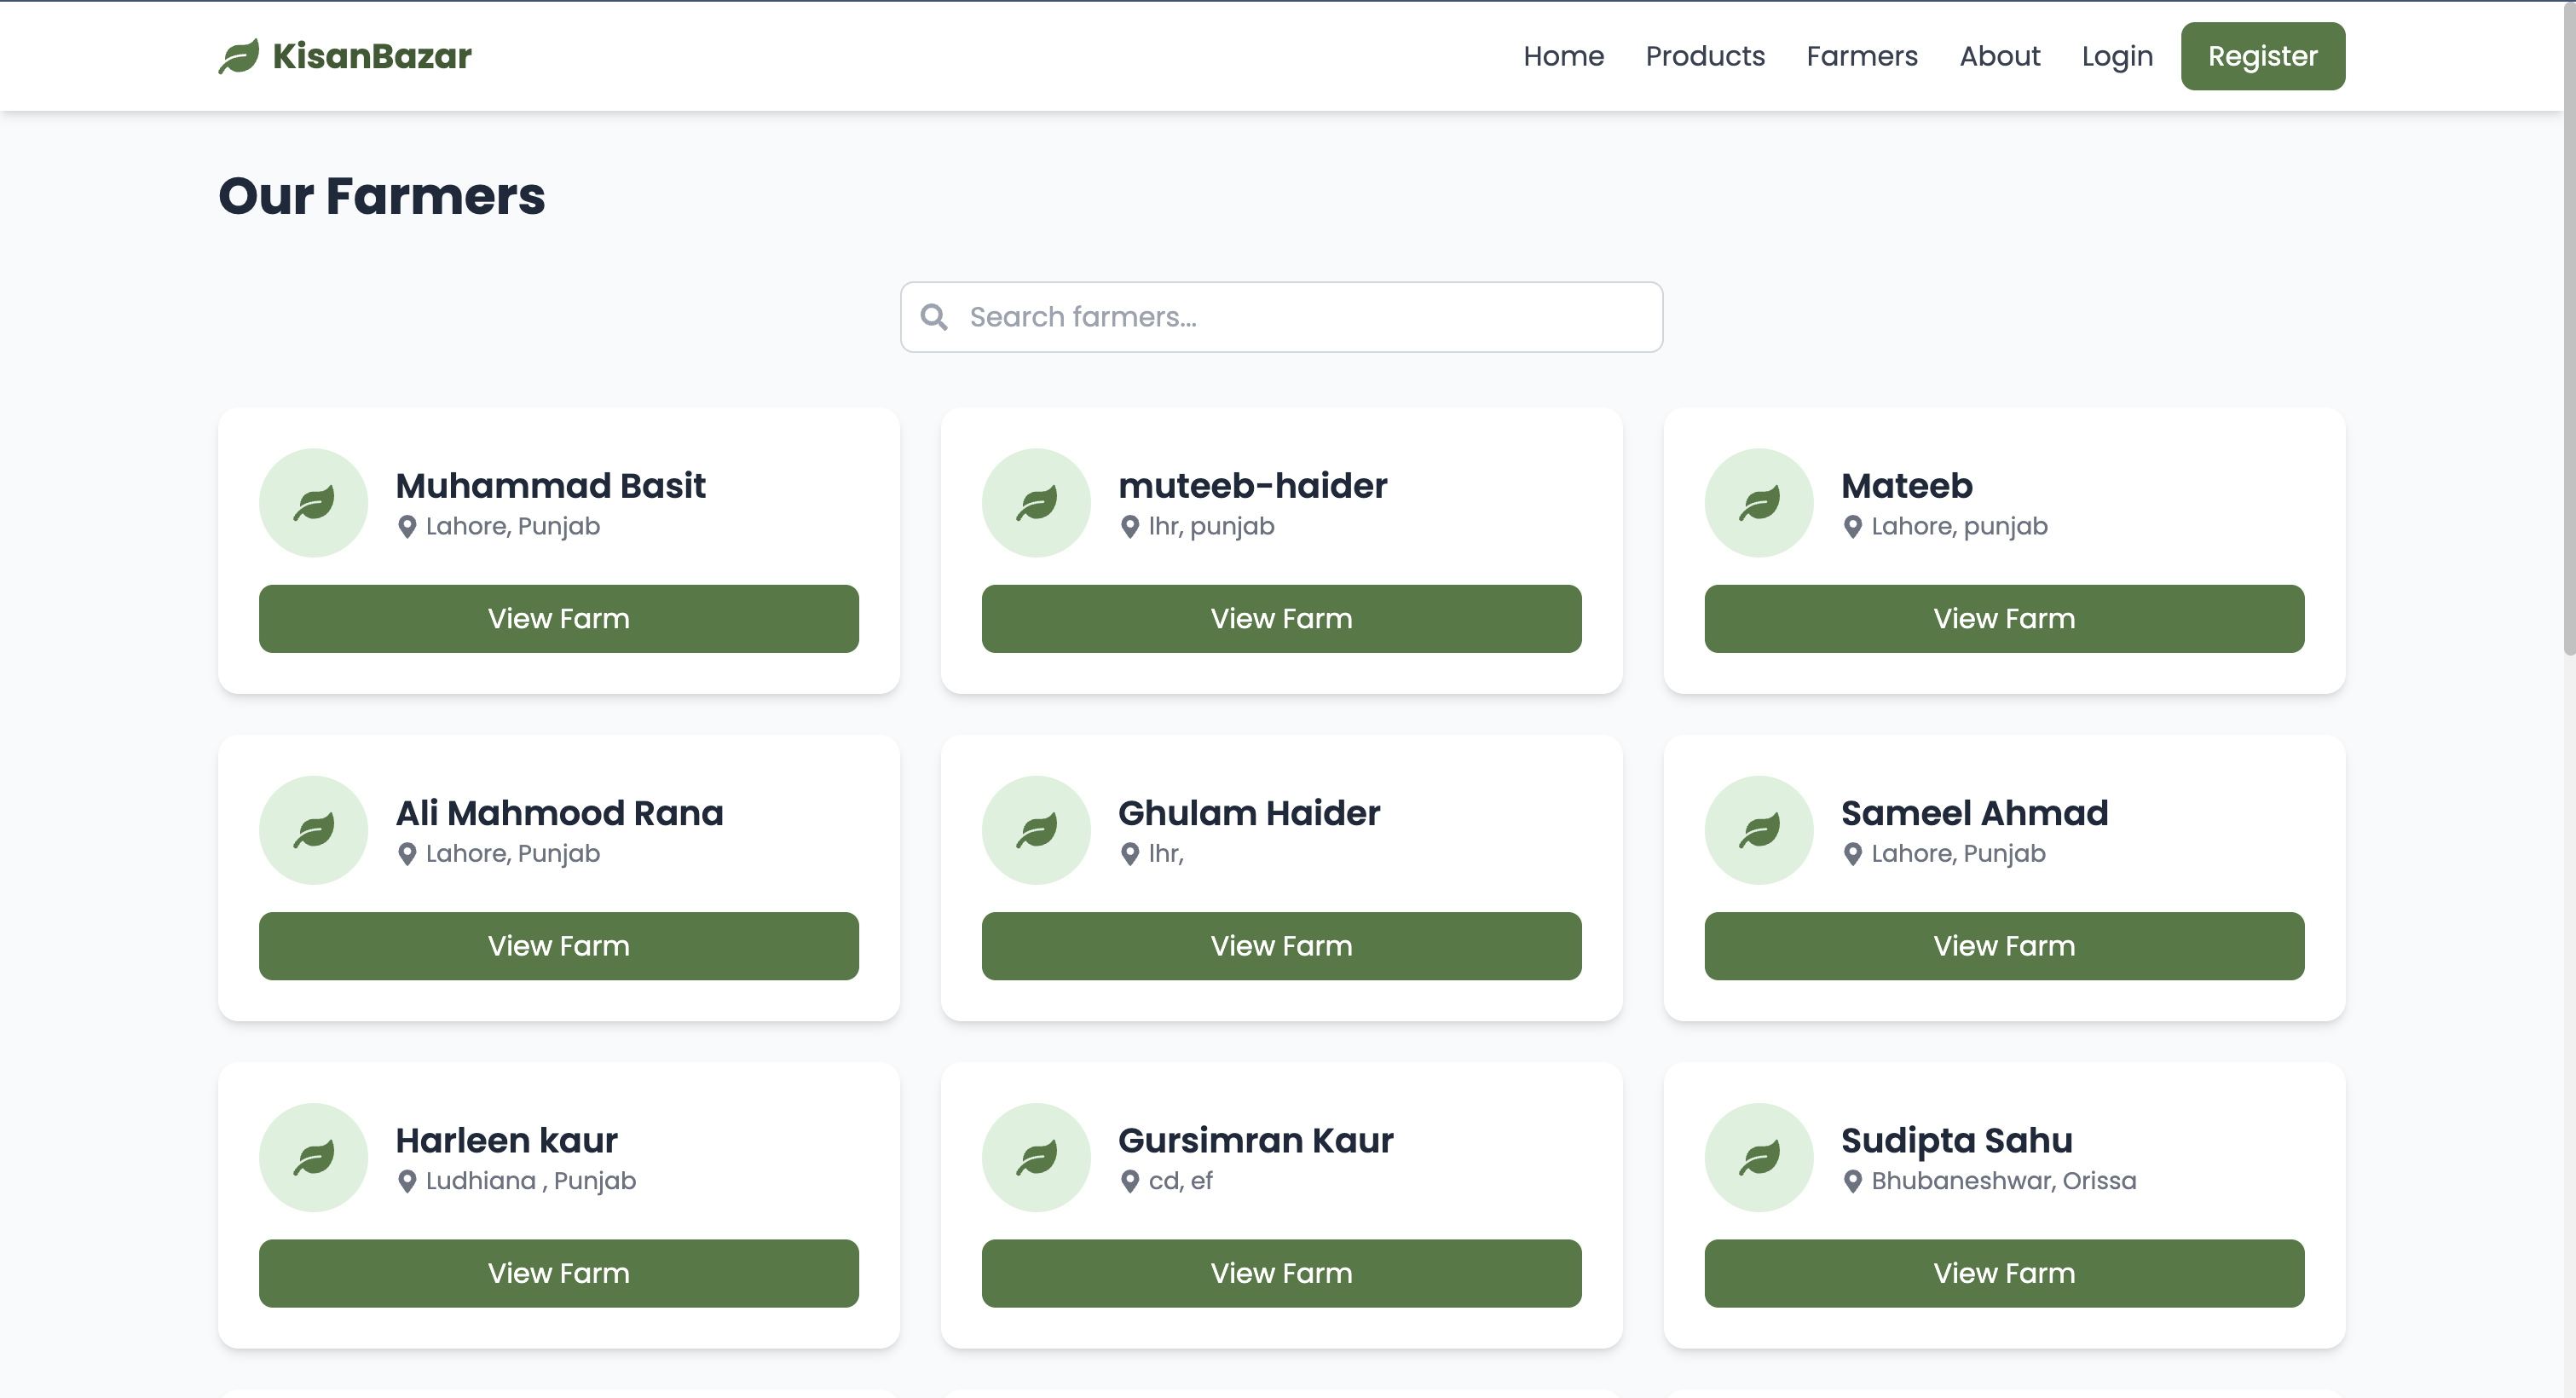Screen dimensions: 2576x1398
Task: Click Sudipta Sahu's leaf avatar
Action: (x=1759, y=1157)
